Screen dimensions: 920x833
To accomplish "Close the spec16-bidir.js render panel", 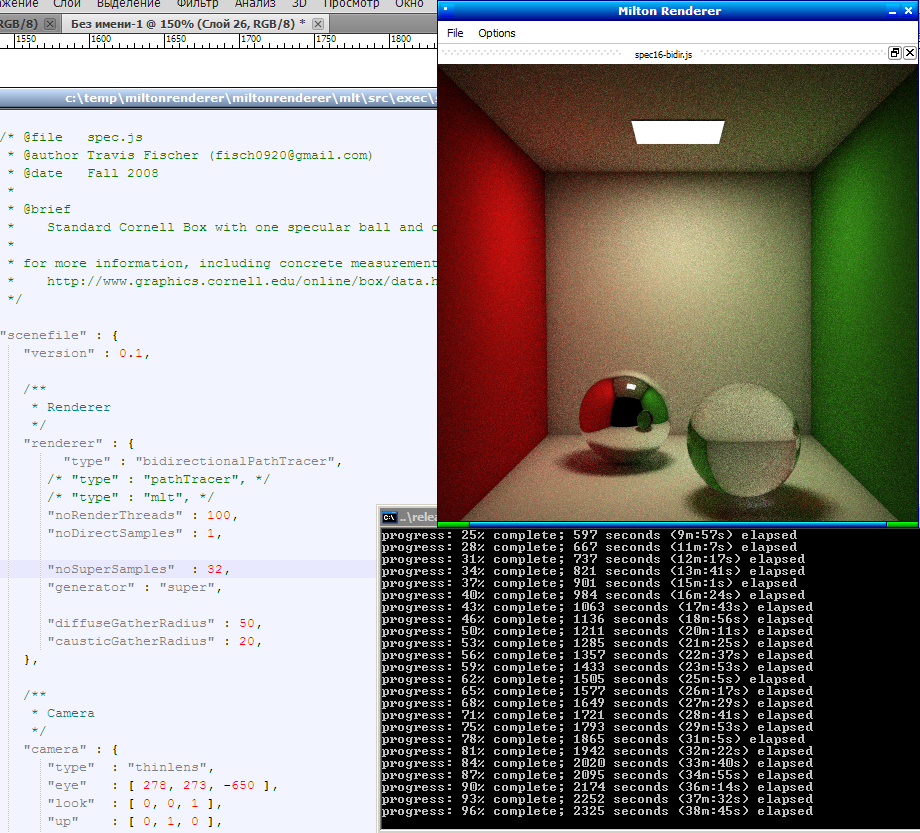I will [x=909, y=54].
